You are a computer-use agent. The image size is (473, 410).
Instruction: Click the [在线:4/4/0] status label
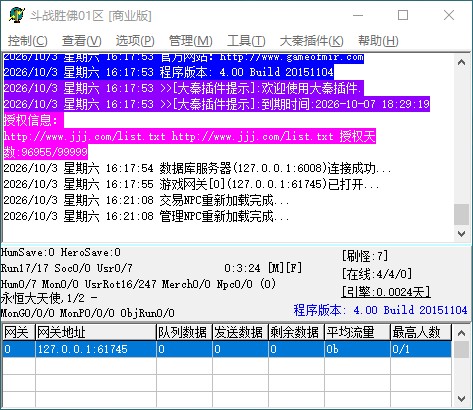click(377, 274)
